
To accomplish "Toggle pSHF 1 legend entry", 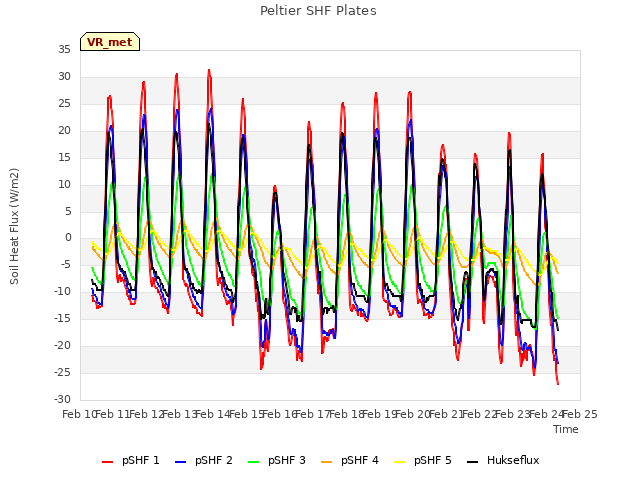I will pyautogui.click(x=131, y=460).
